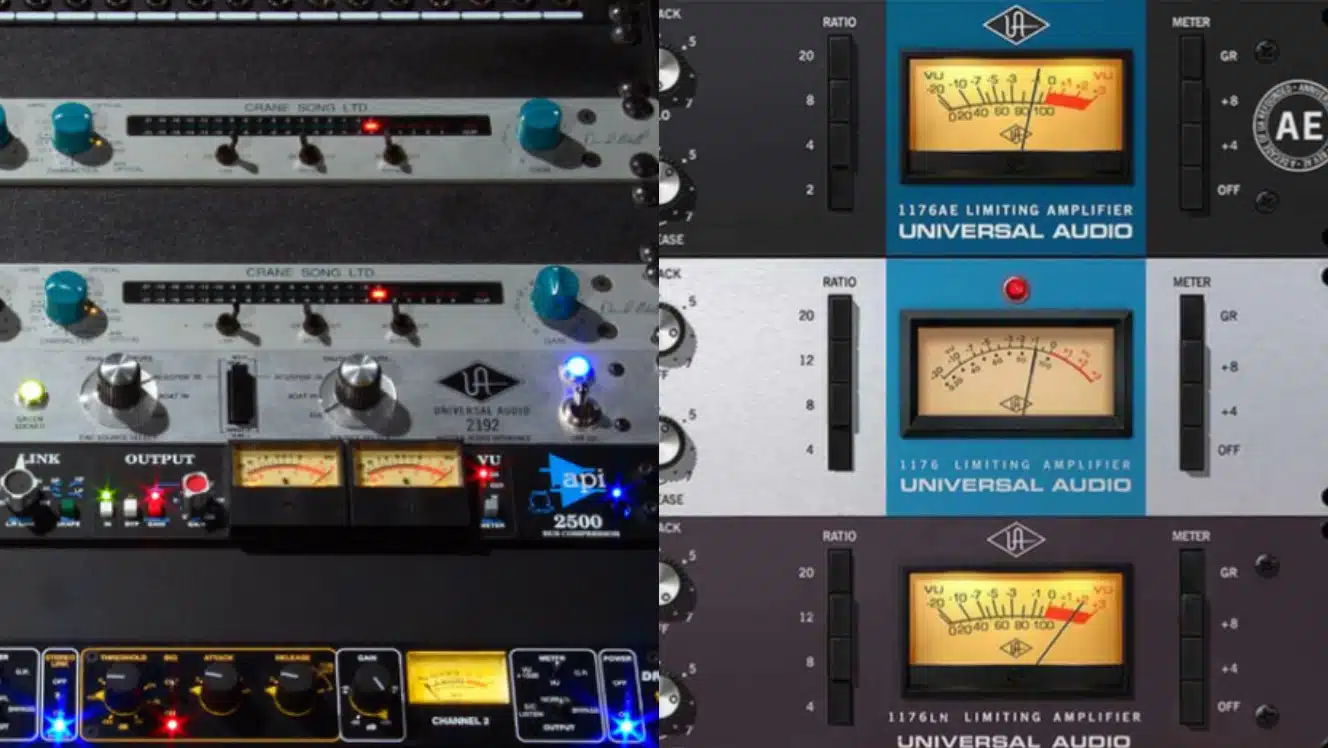Image resolution: width=1328 pixels, height=748 pixels.
Task: Turn the THRESHOLD knob on the bottom compressor
Action: pos(120,680)
